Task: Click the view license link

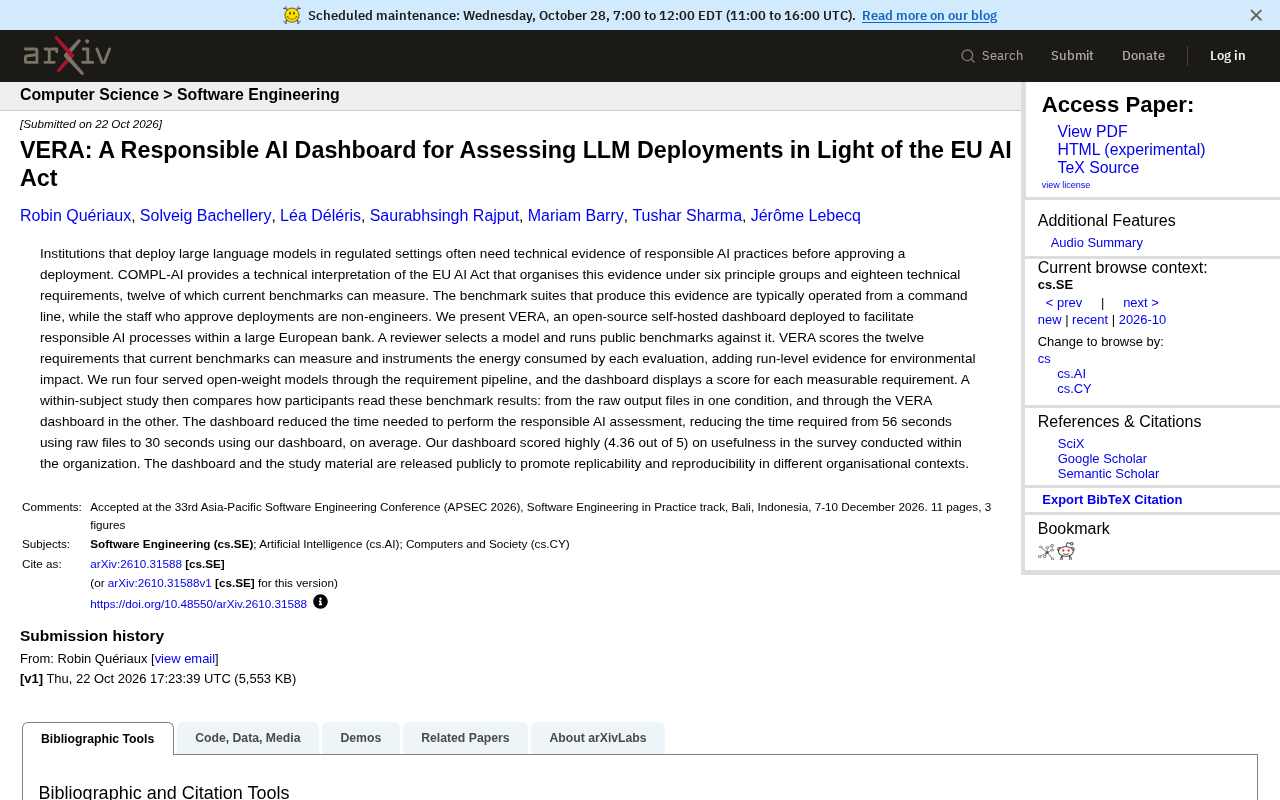Action: [x=1066, y=185]
